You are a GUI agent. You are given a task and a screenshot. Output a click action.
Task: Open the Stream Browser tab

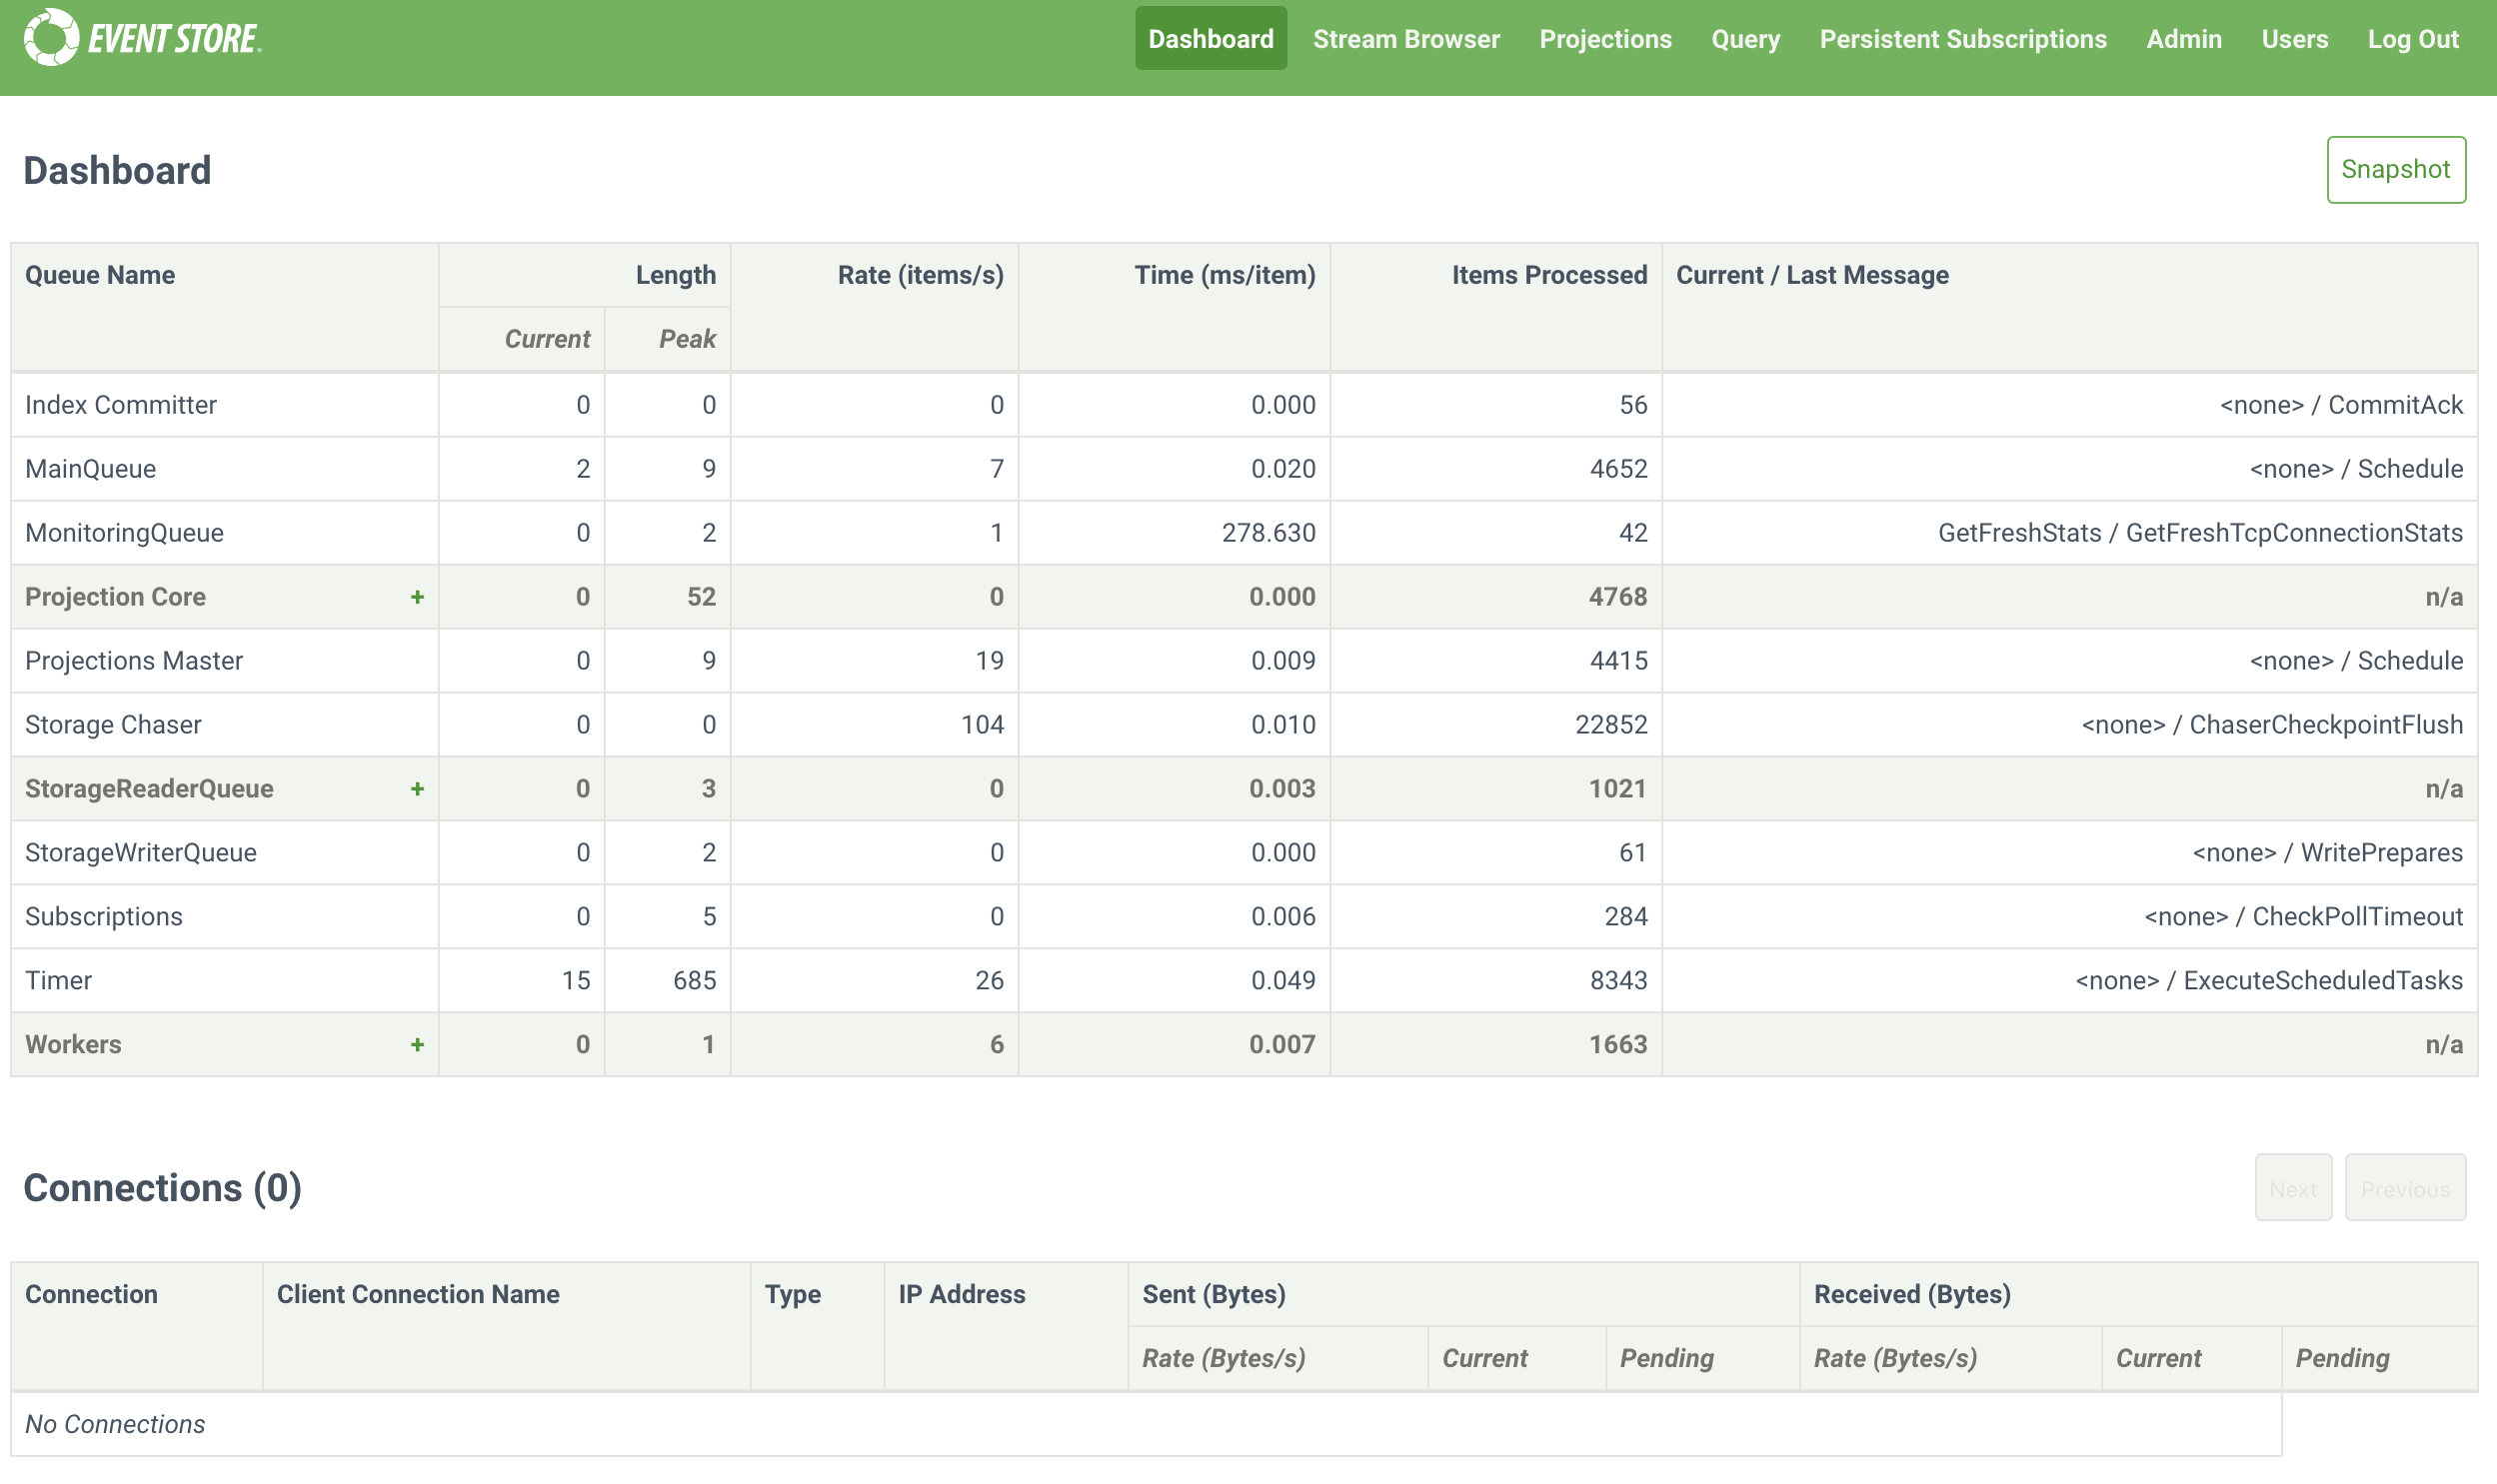pyautogui.click(x=1404, y=37)
